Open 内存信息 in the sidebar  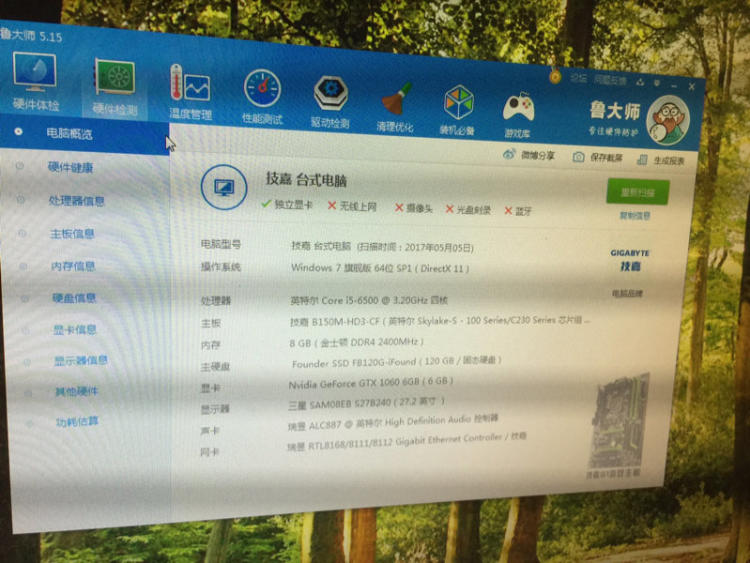click(73, 266)
